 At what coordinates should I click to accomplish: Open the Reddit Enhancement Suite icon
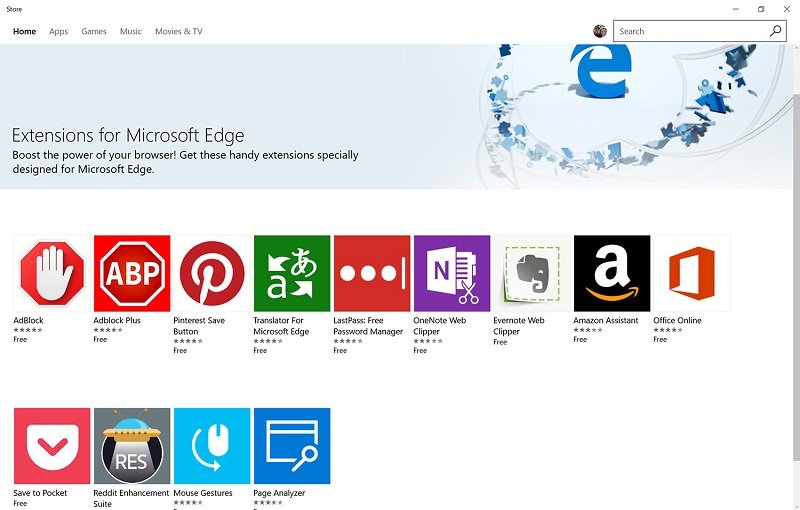(x=132, y=446)
